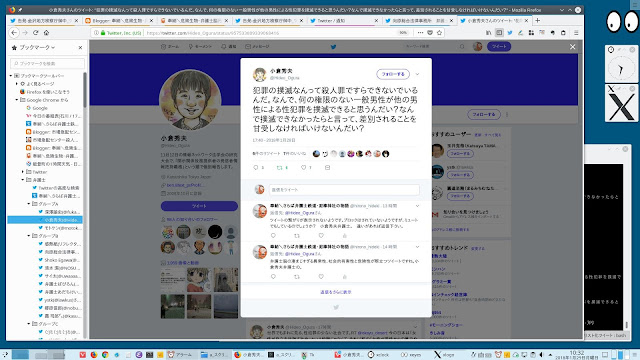640x360 pixels.
Task: Collapse the ブックマークツールバー folder
Action: click(x=11, y=76)
